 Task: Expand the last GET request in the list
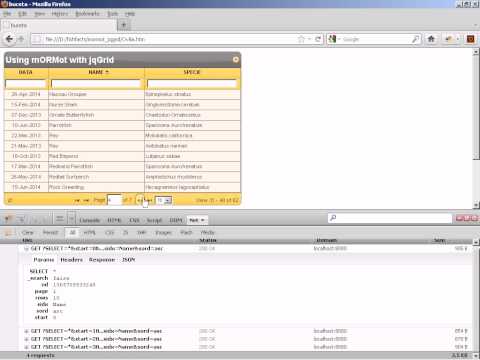(x=26, y=347)
